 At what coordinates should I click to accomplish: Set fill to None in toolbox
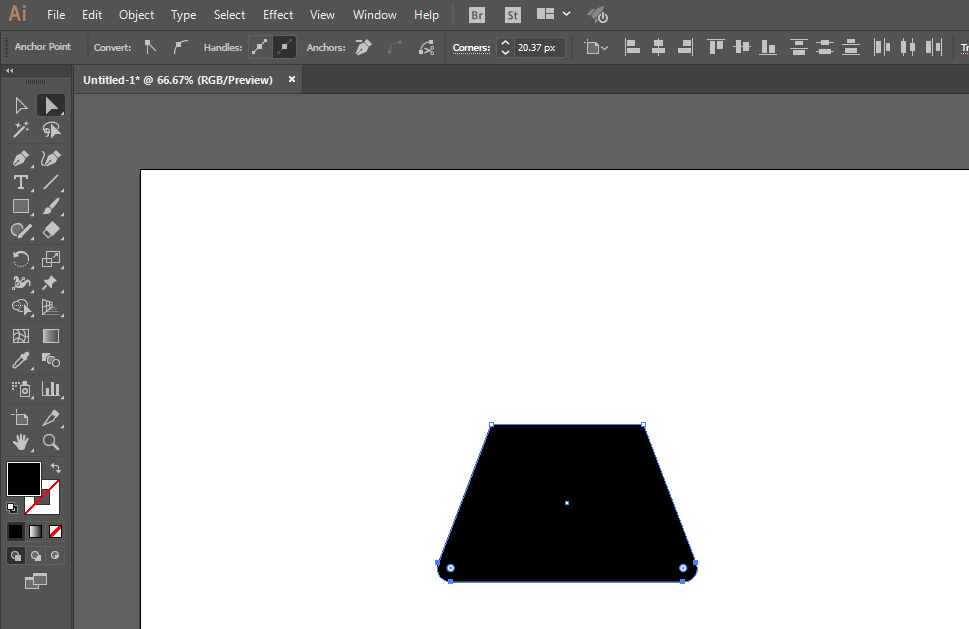[x=56, y=531]
